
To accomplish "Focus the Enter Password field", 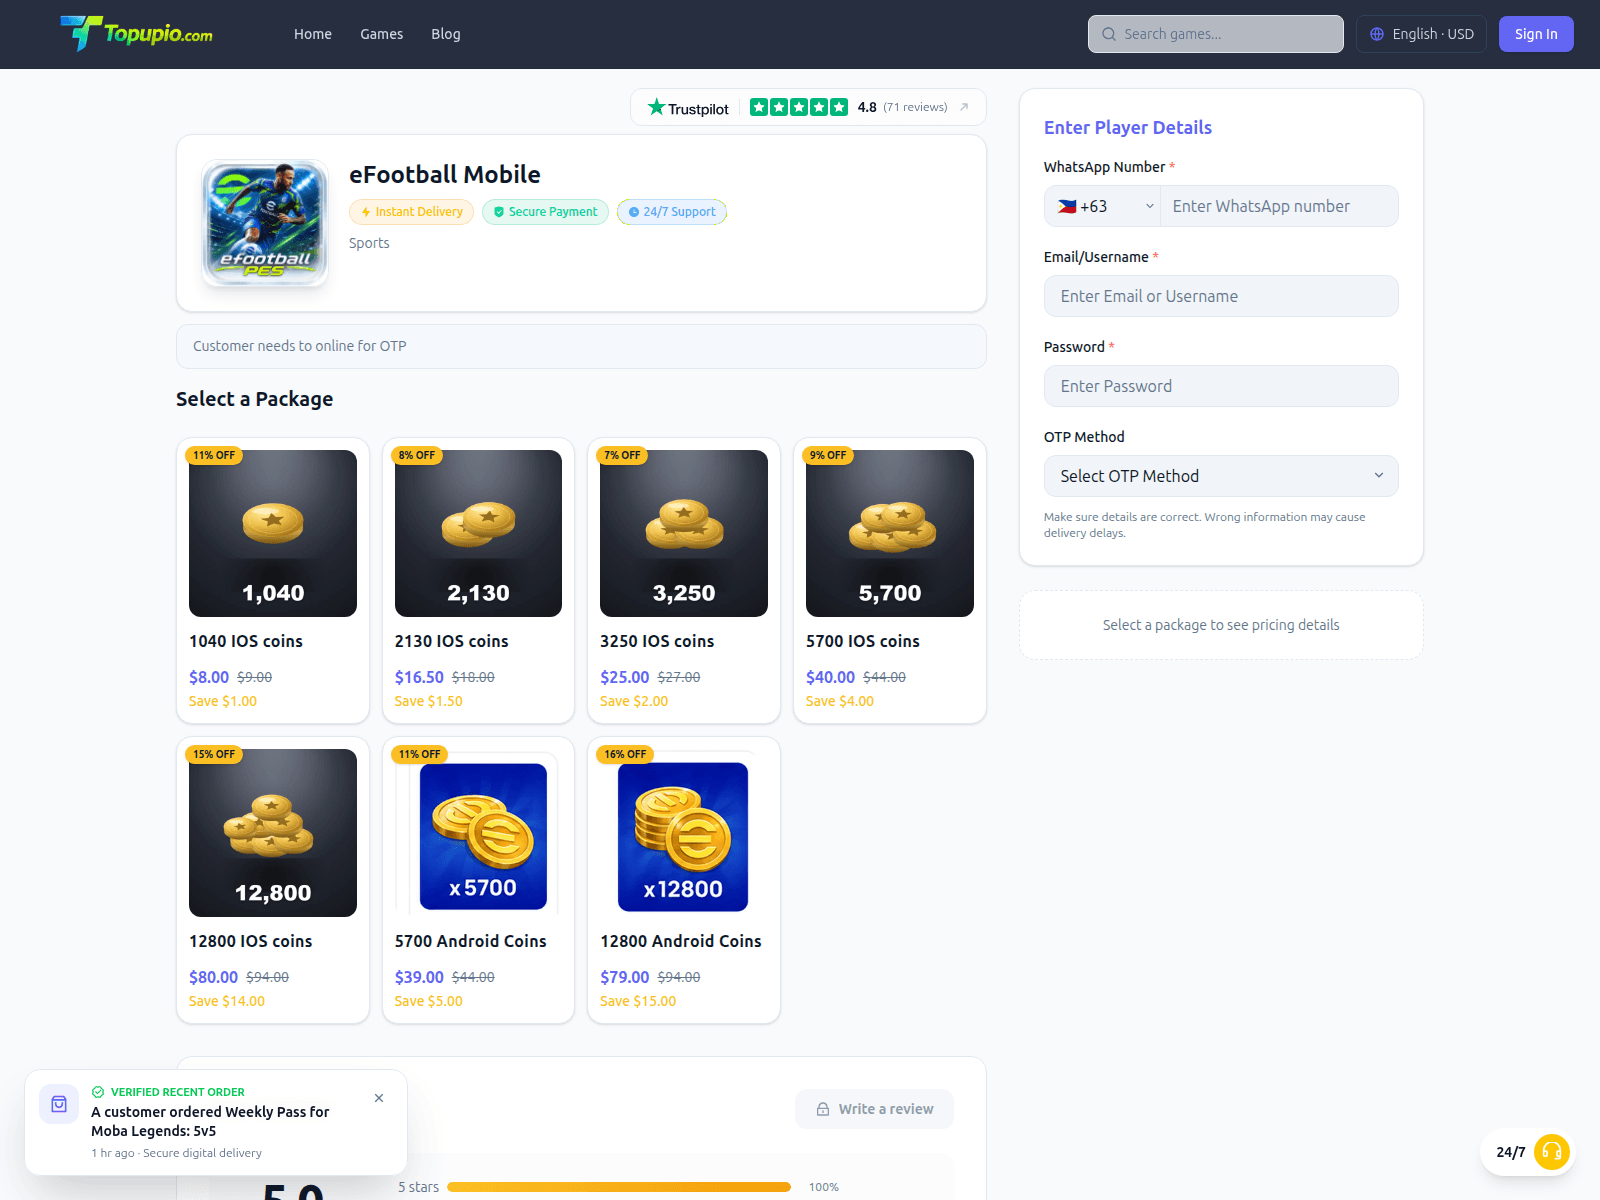I will (x=1221, y=386).
